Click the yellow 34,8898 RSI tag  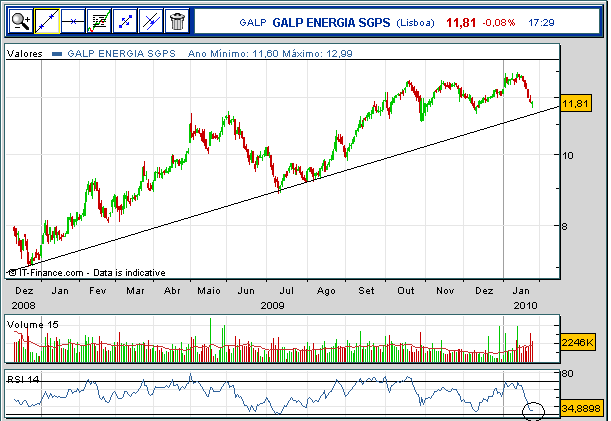tap(581, 408)
